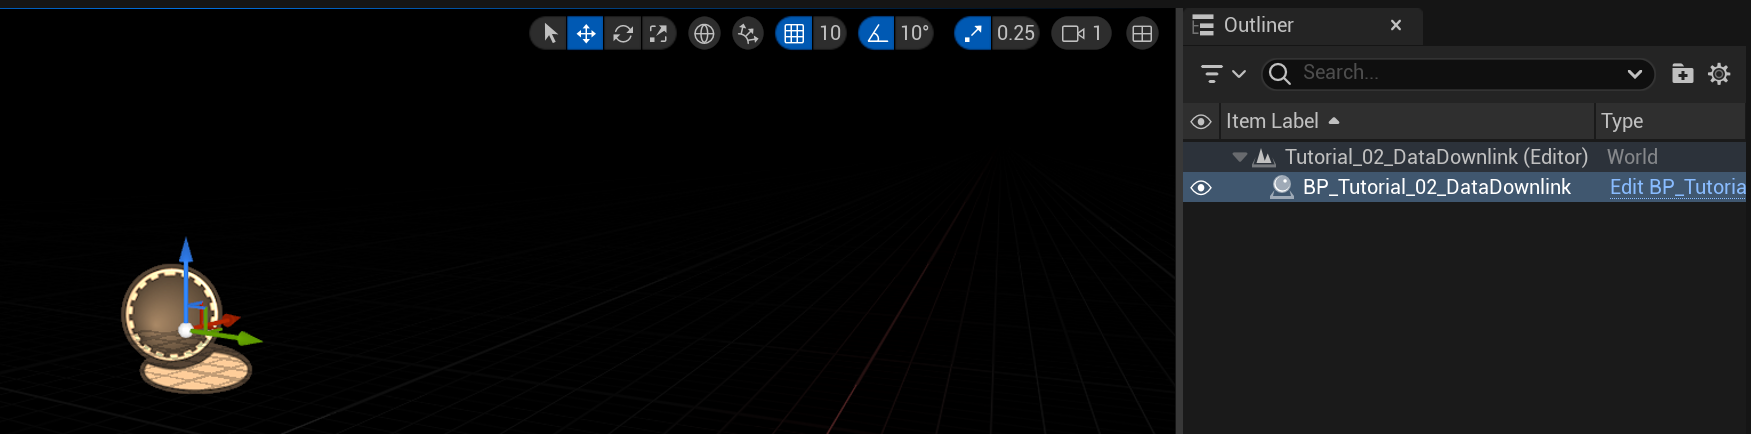The height and width of the screenshot is (434, 1751).
Task: Hide the BP_Tutorial_02_DataDownlink actor
Action: click(x=1201, y=188)
